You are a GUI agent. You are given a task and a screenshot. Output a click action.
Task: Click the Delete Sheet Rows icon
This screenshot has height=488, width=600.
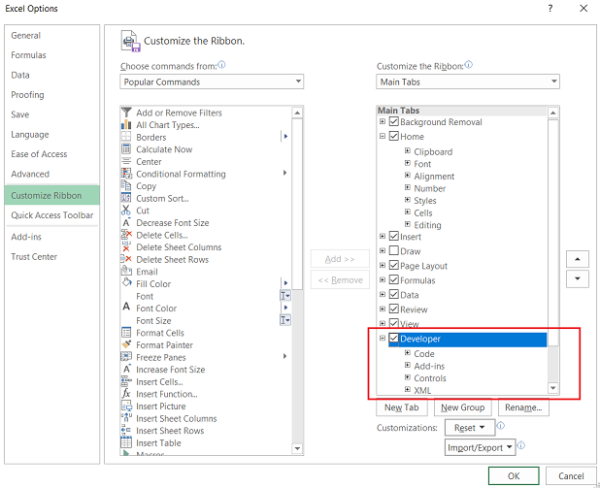click(126, 259)
